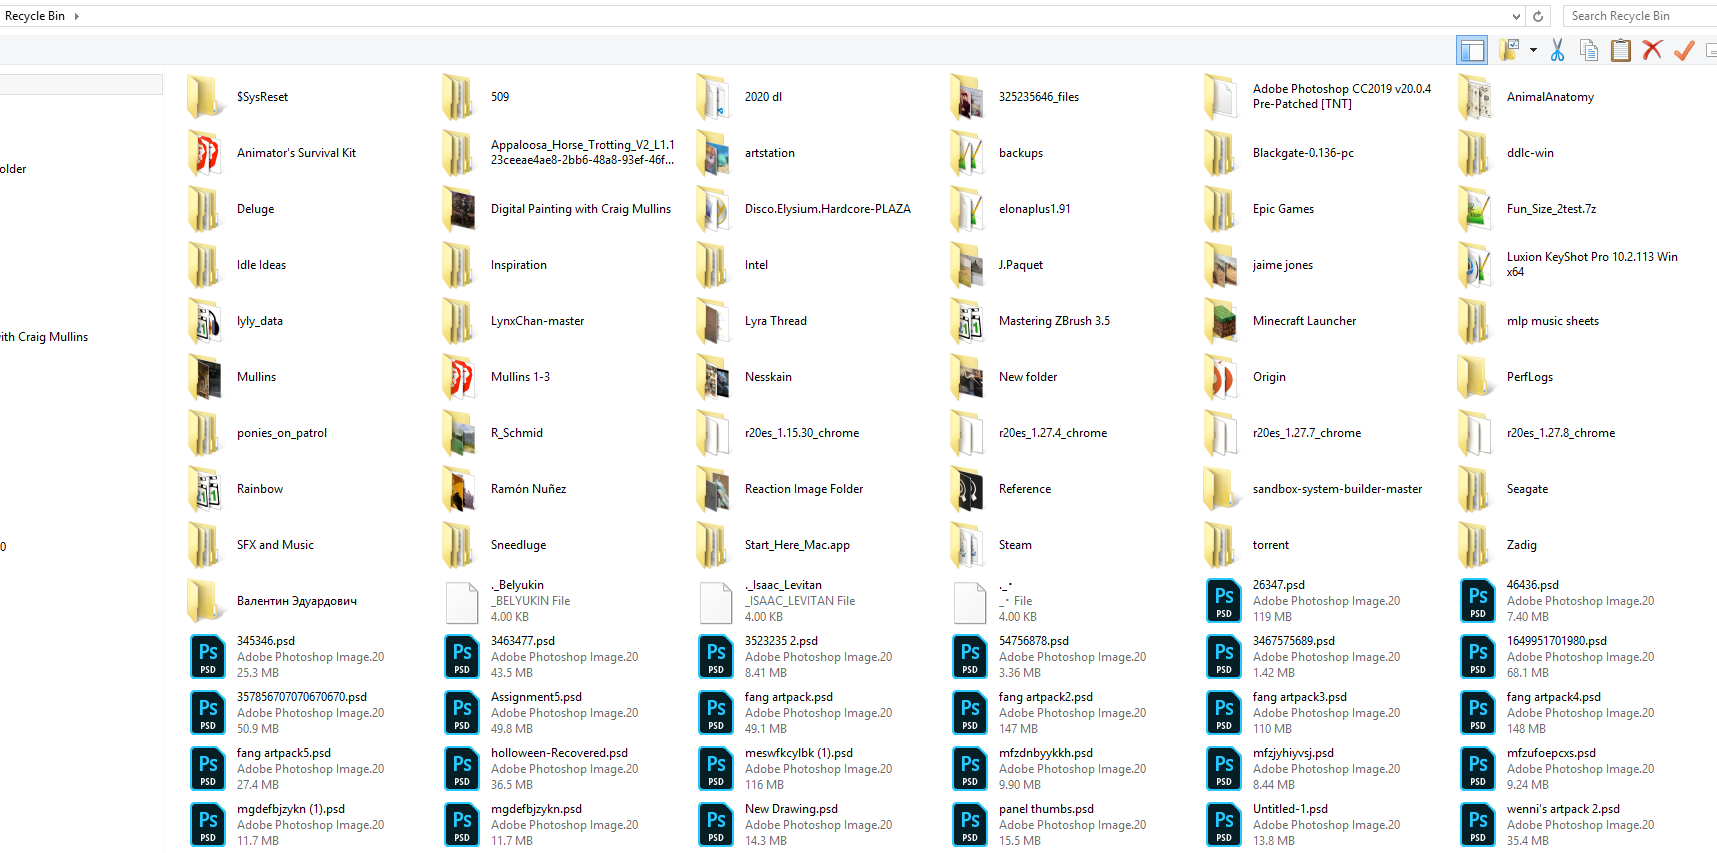The width and height of the screenshot is (1717, 853).
Task: Select the Minecraft Launcher folder
Action: [1304, 321]
